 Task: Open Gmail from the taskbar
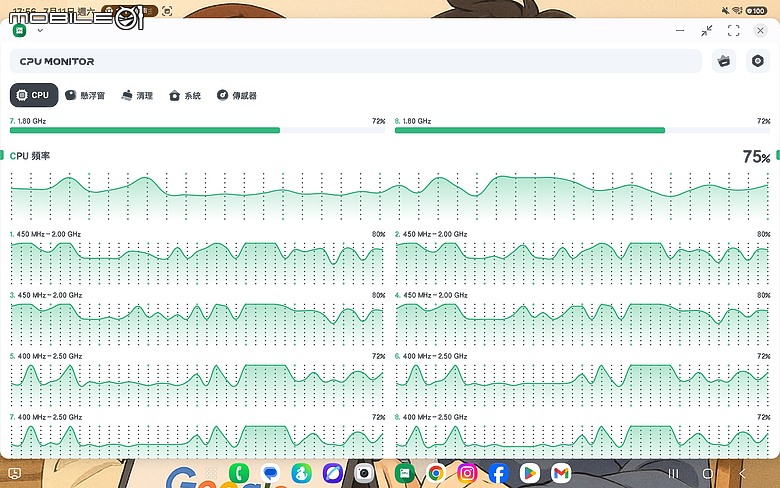(x=561, y=473)
